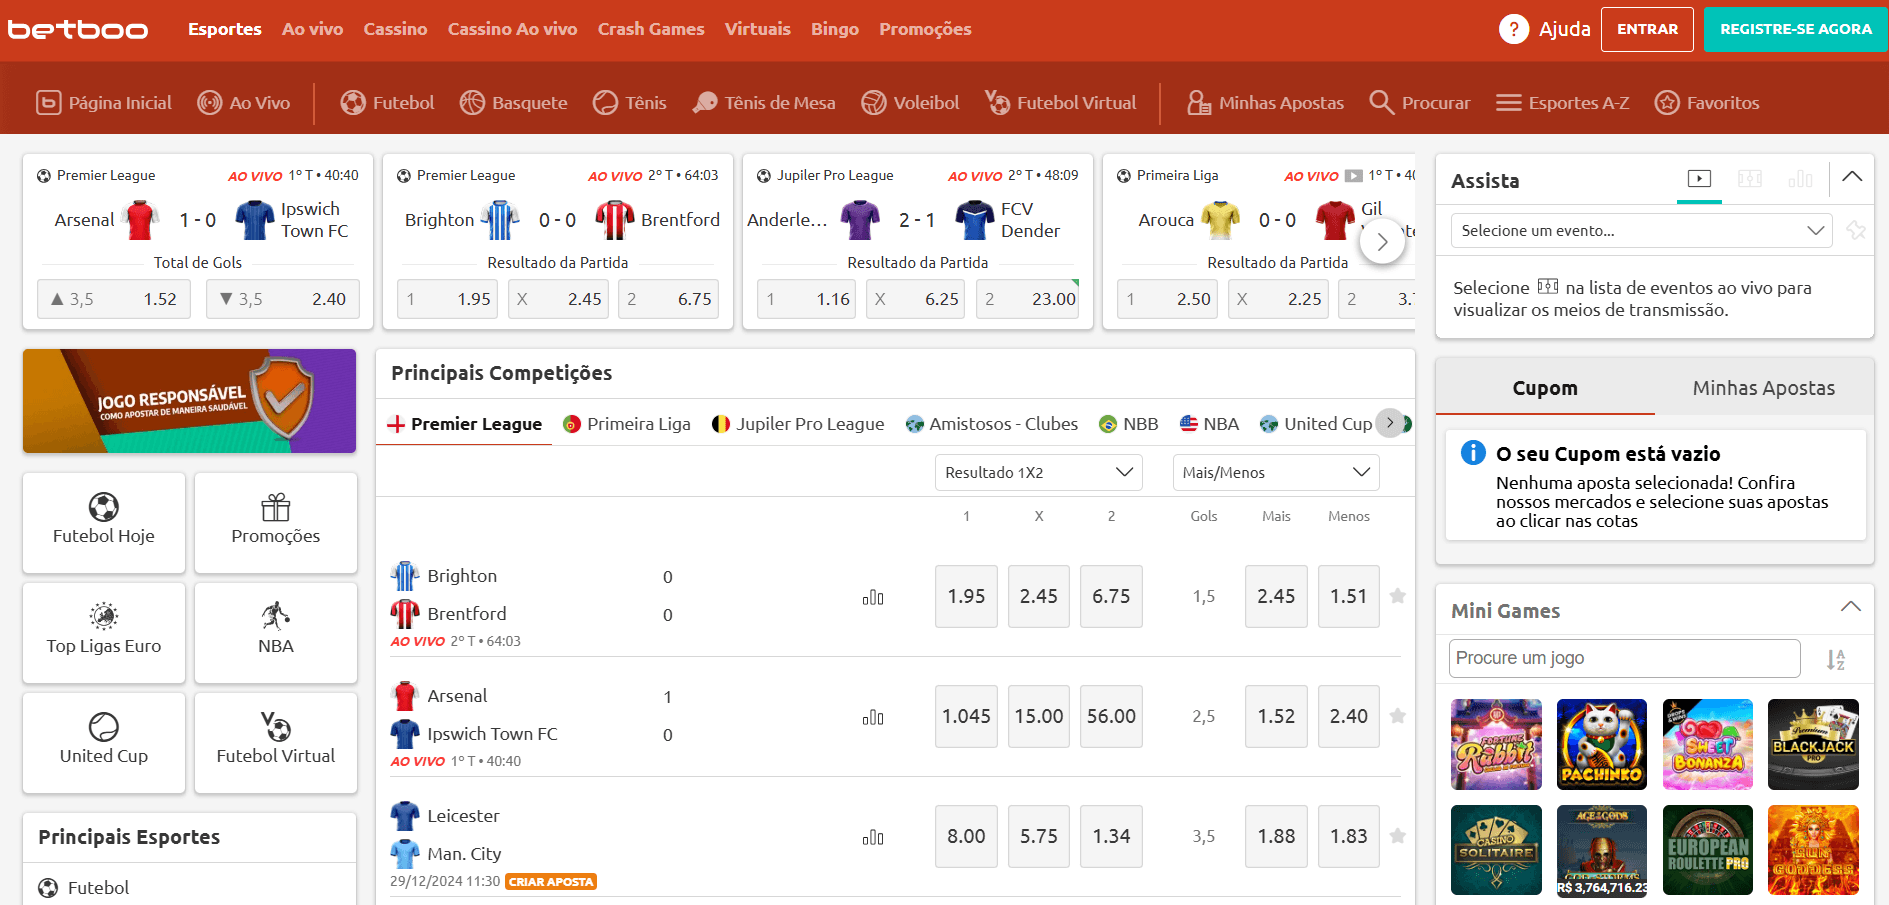Image resolution: width=1889 pixels, height=905 pixels.
Task: Click the A-Z sort icon in Mini Games
Action: [1836, 659]
